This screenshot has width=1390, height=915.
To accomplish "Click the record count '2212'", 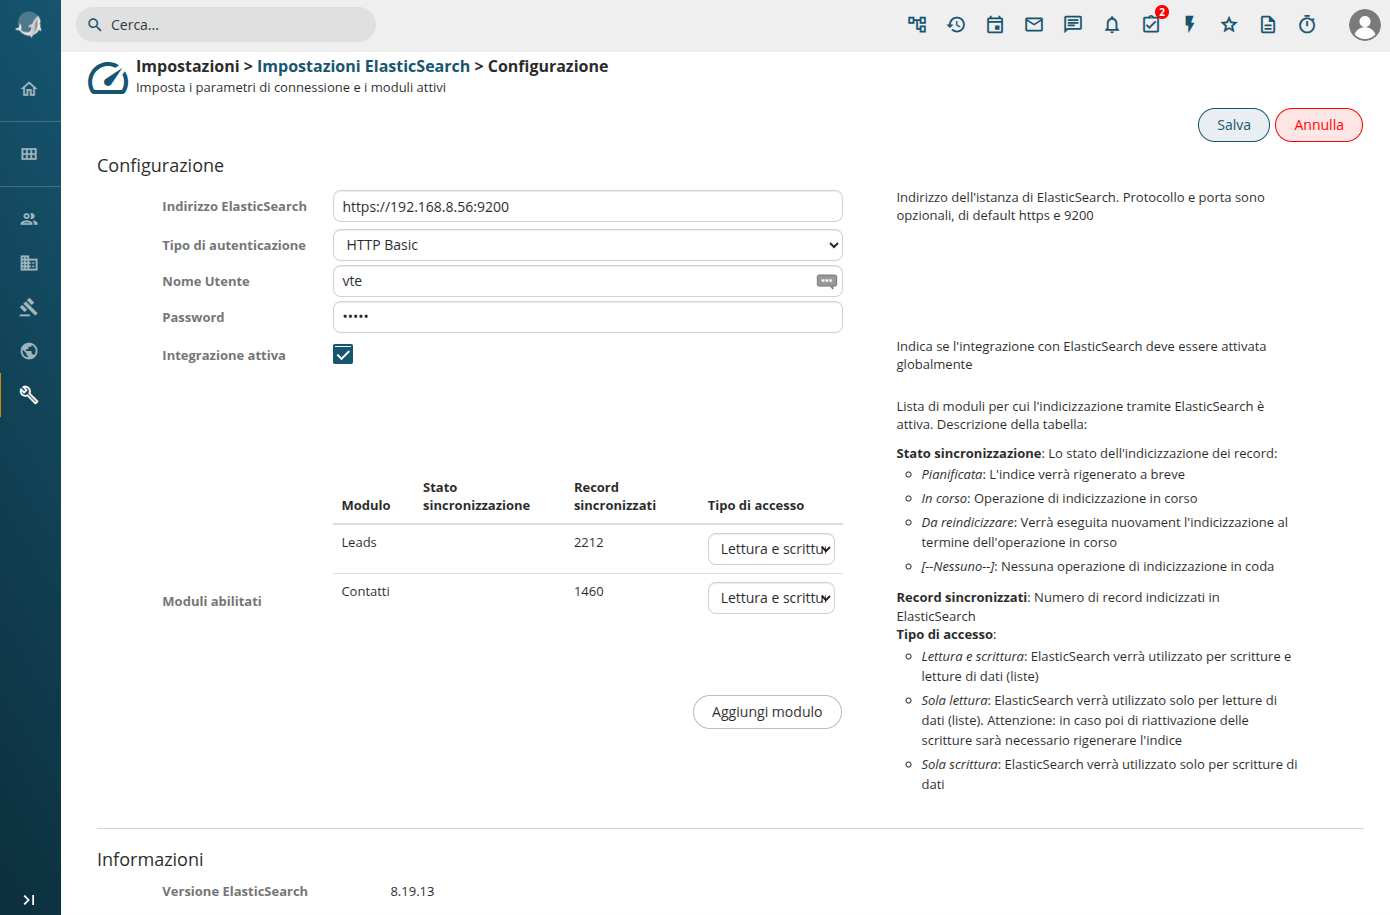I will coord(589,543).
